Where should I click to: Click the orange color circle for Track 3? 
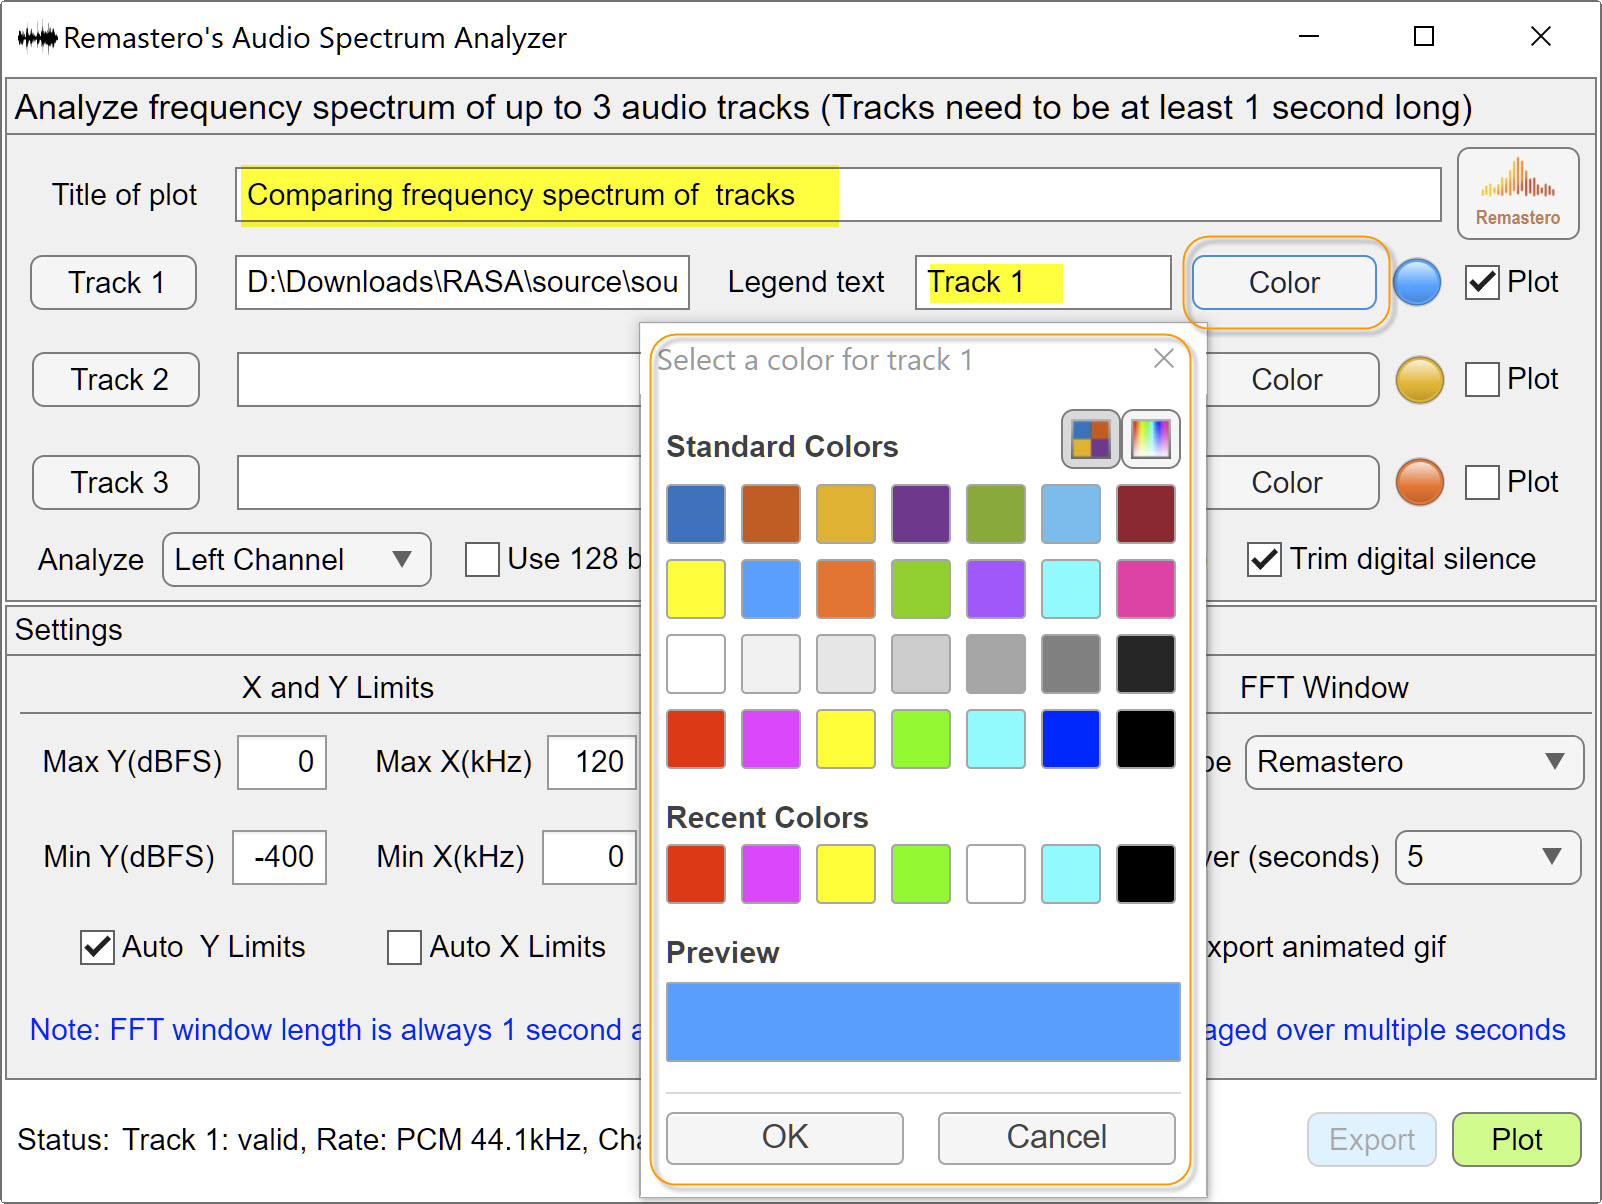(1419, 482)
